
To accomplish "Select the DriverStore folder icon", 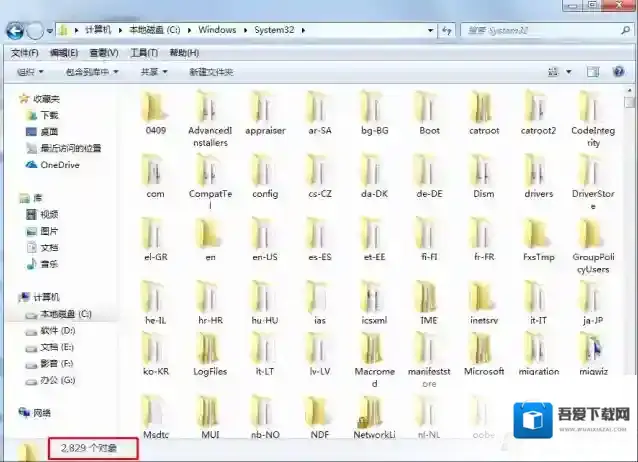I will [592, 170].
